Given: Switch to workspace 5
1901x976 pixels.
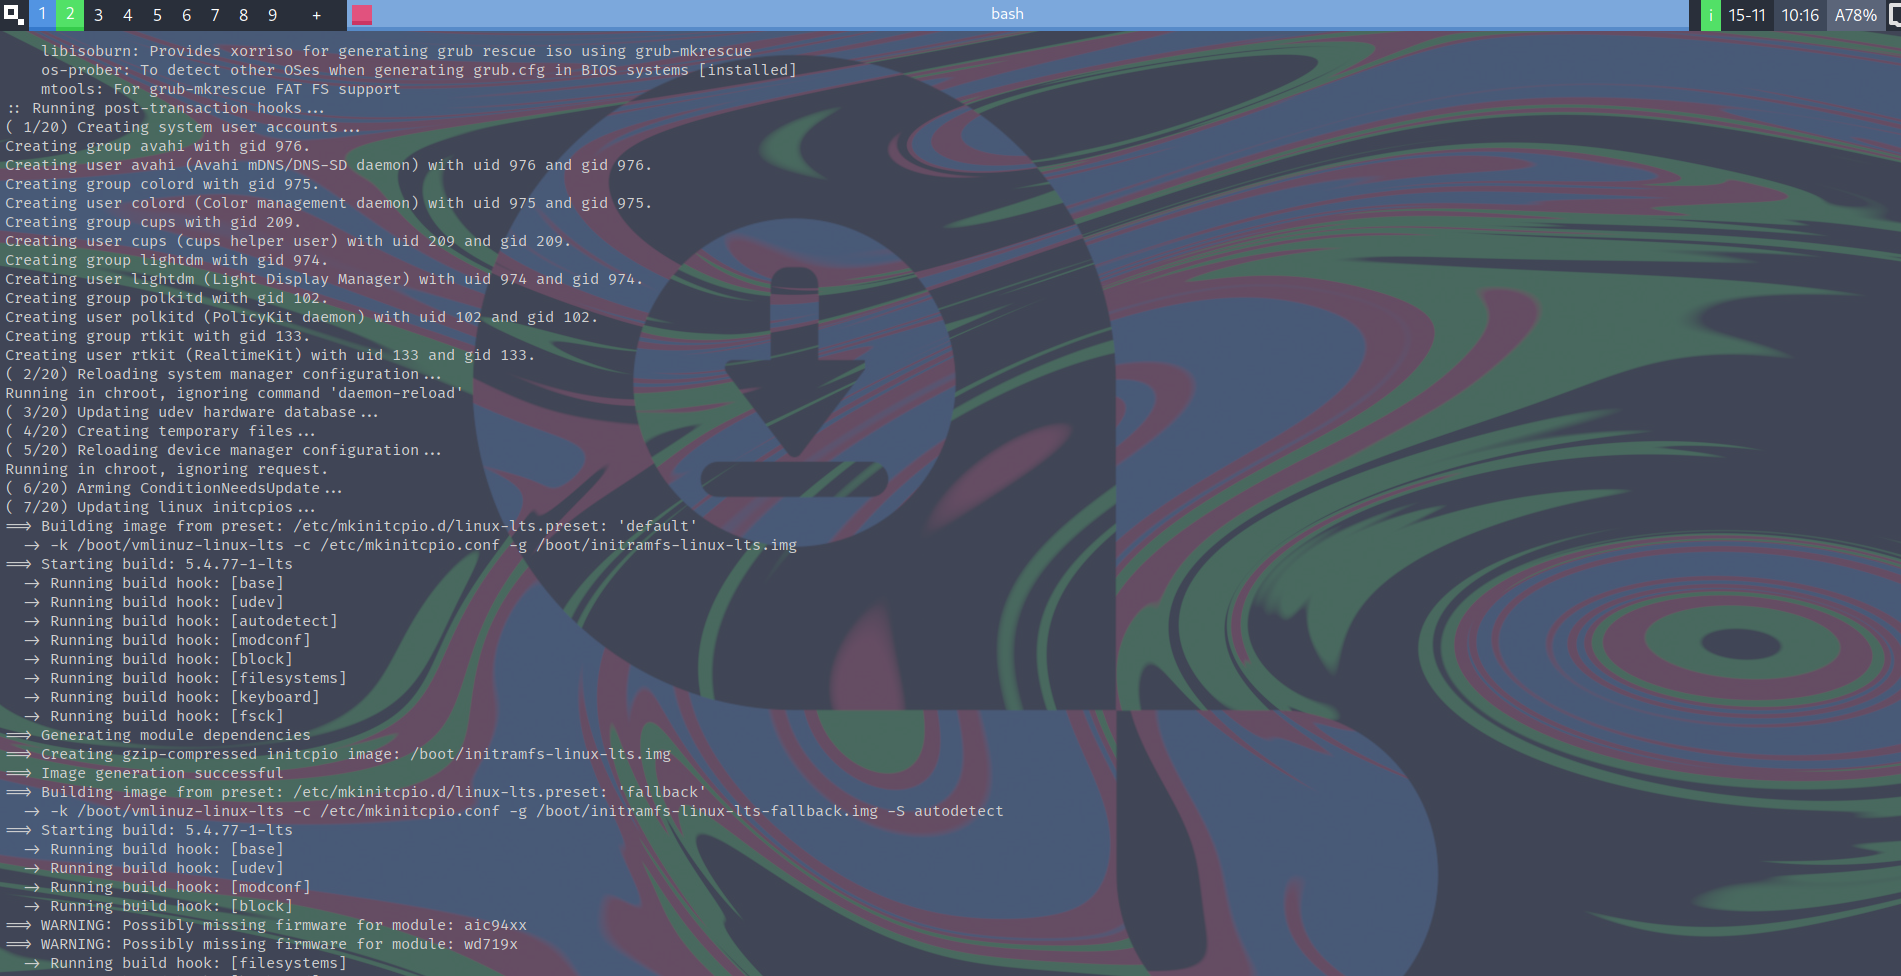Looking at the screenshot, I should coord(157,15).
